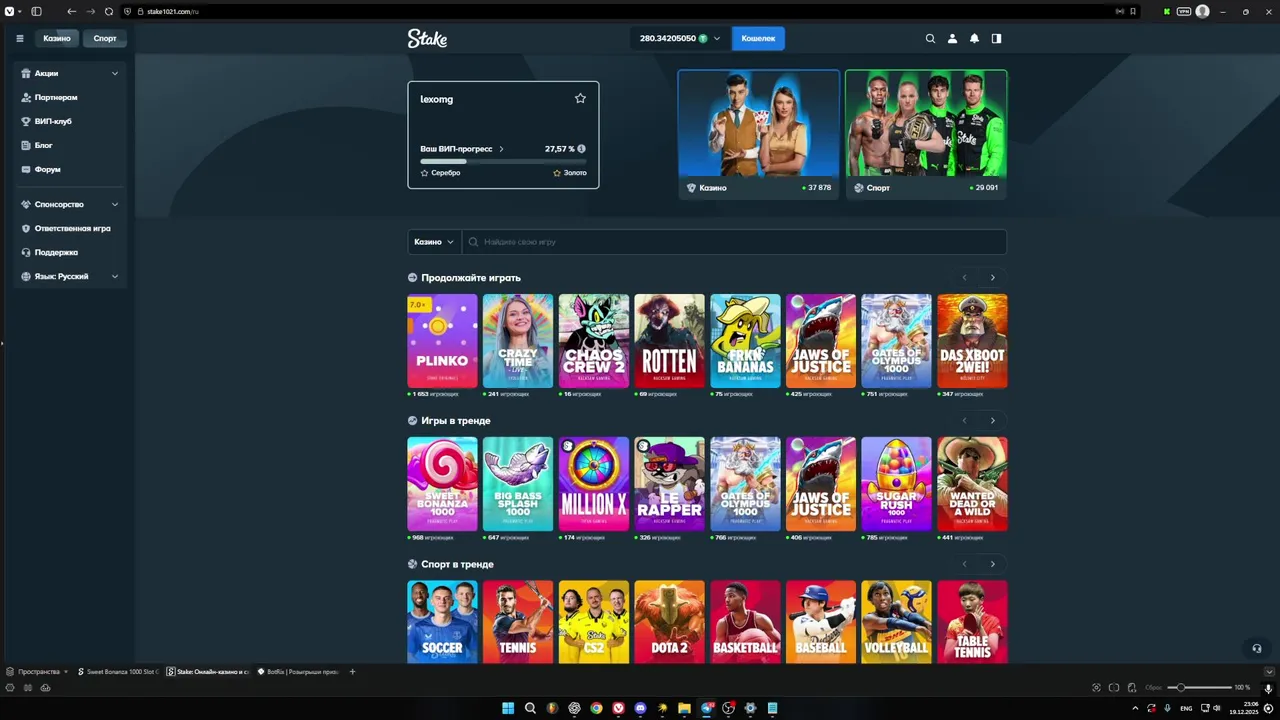Viewport: 1280px width, 720px height.
Task: Go back in the browser
Action: [x=71, y=11]
